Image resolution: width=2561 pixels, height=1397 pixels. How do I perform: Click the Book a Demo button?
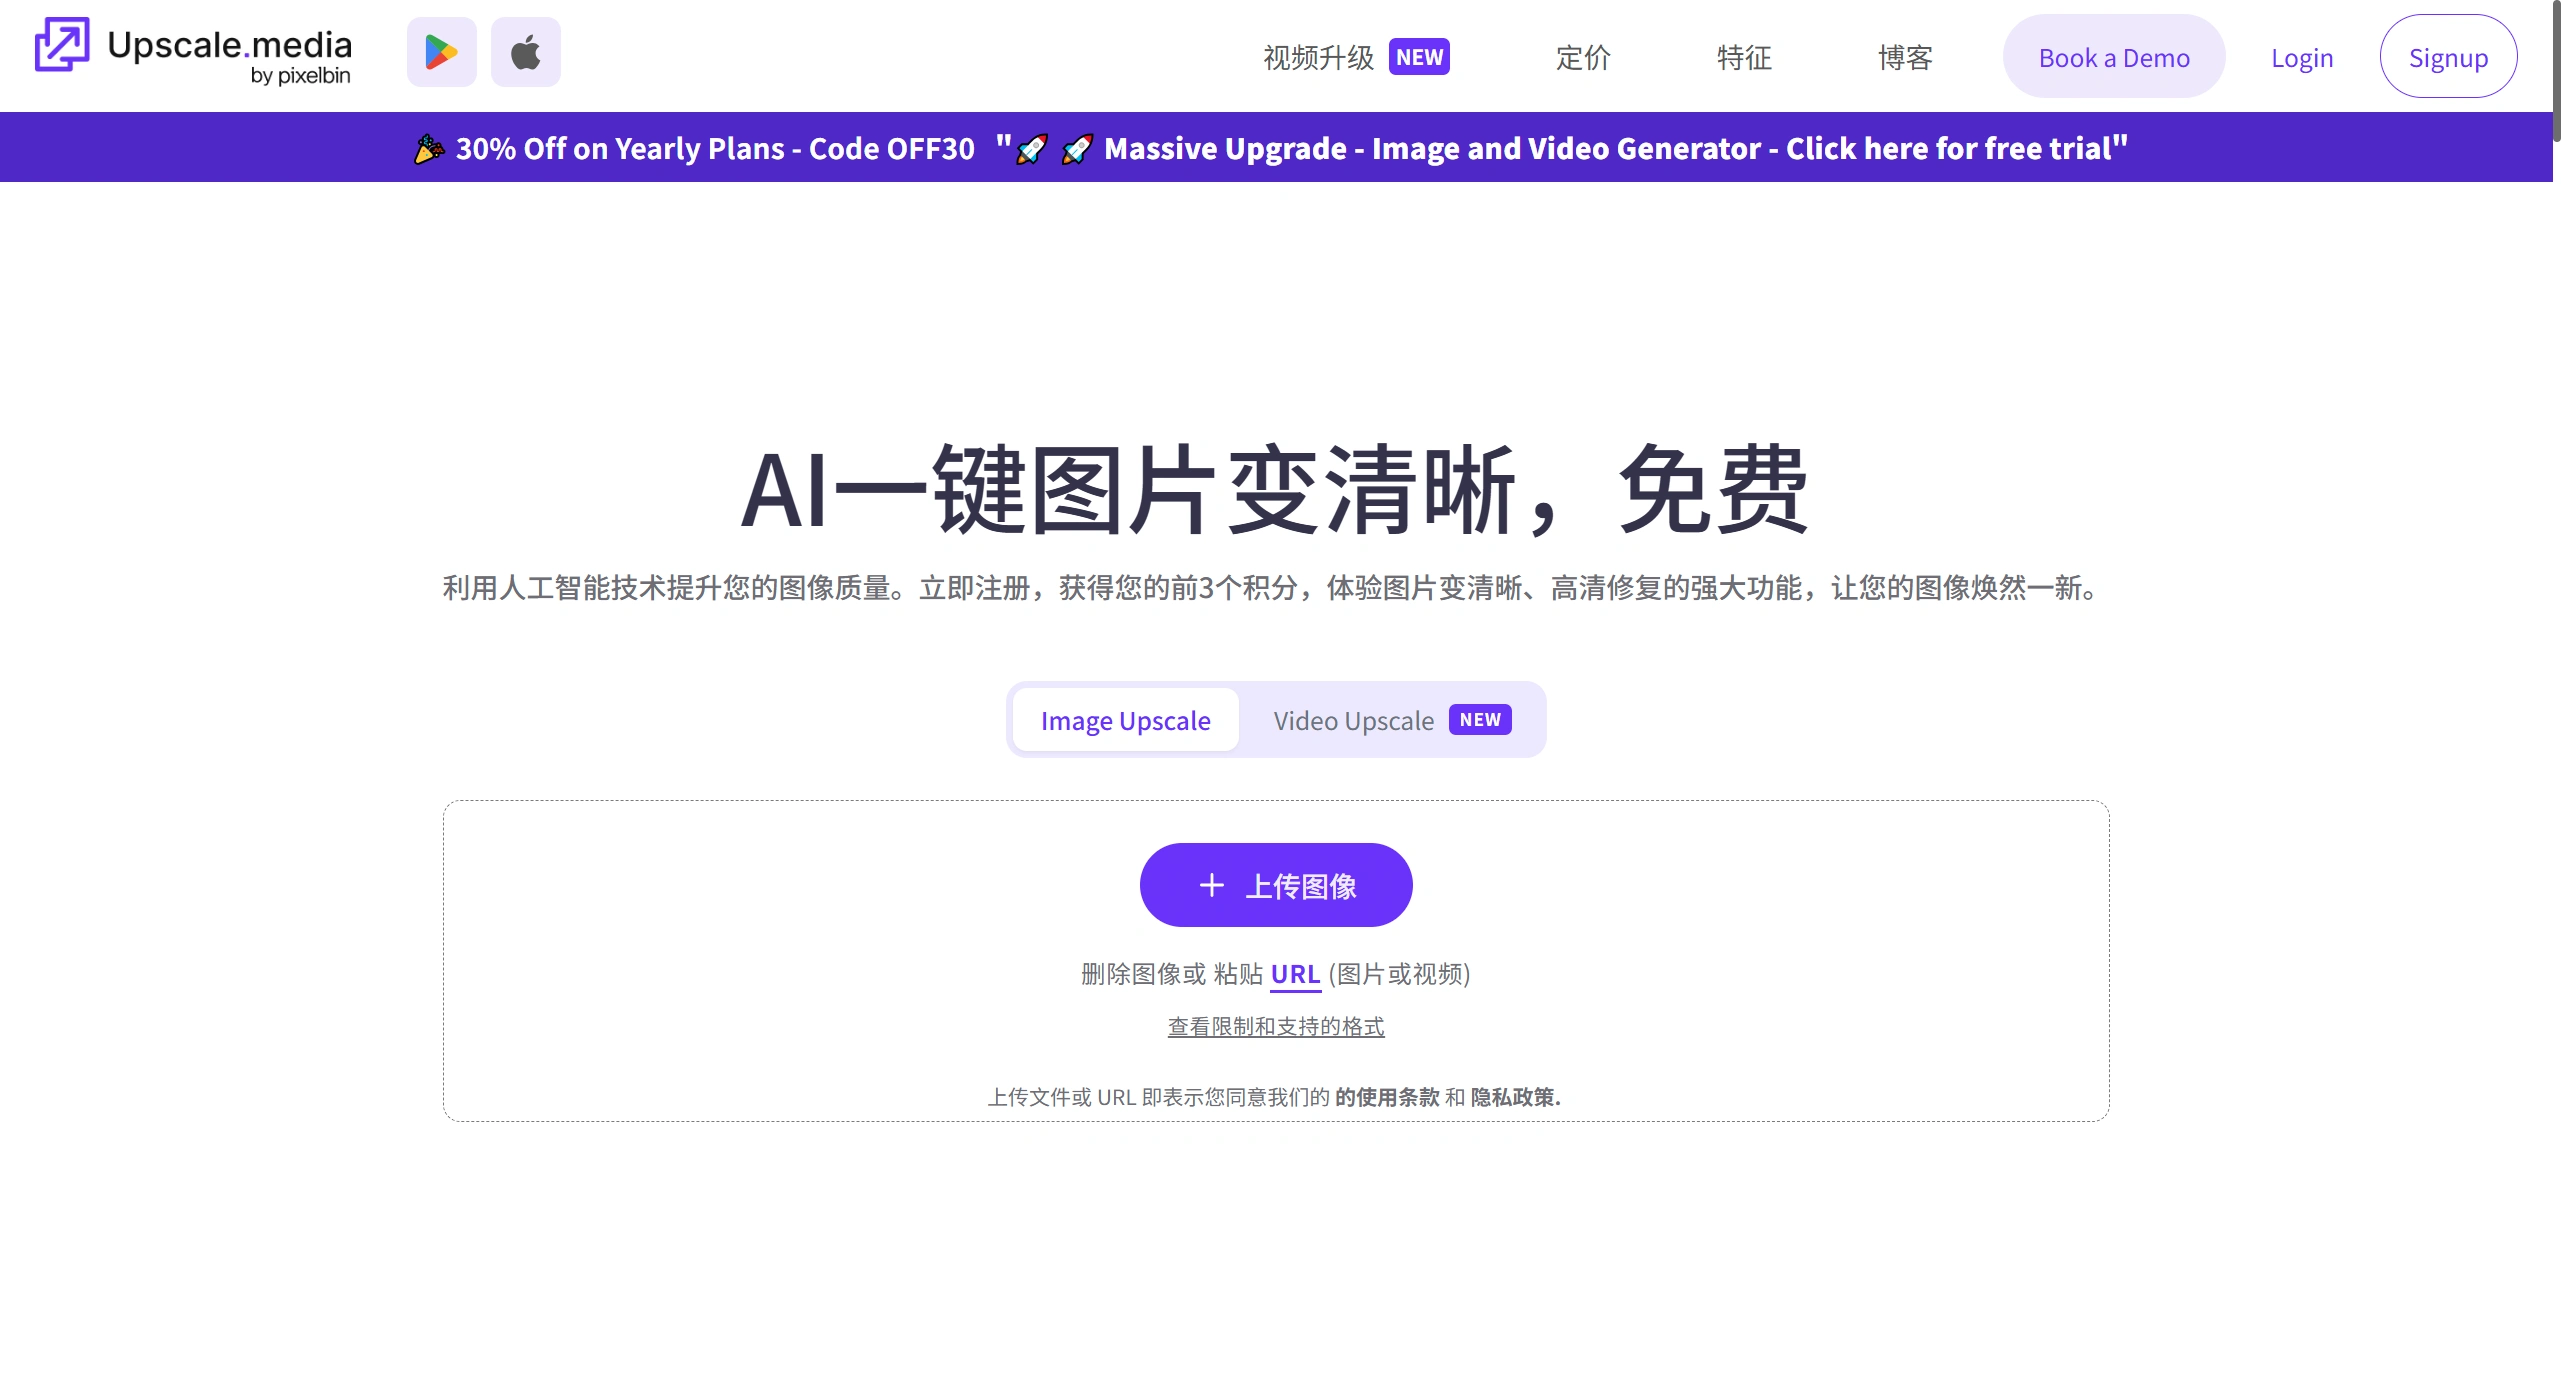(x=2114, y=57)
